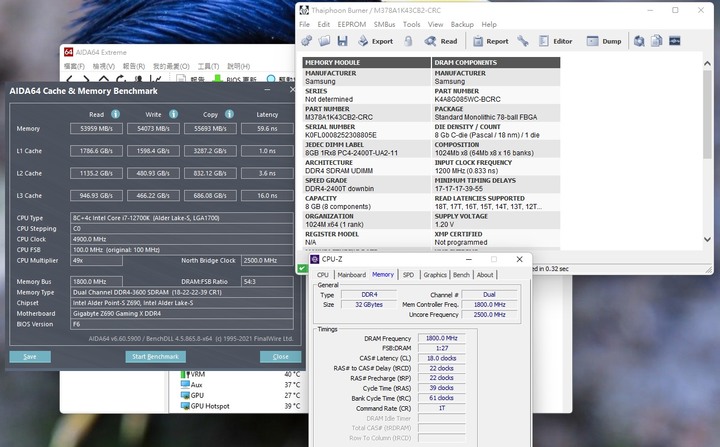This screenshot has height=447, width=720.
Task: Click the Thaiphoon Burner scrollbar down arrow
Action: tap(708, 239)
